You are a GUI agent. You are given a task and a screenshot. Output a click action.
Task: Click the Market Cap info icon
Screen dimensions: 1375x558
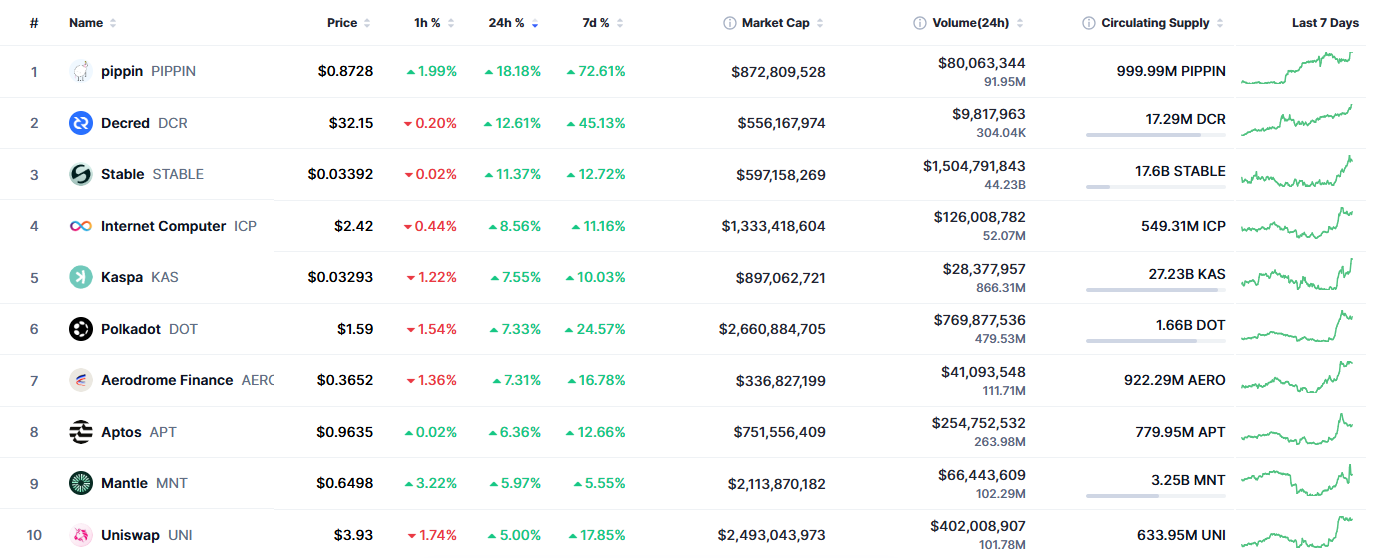(x=730, y=23)
